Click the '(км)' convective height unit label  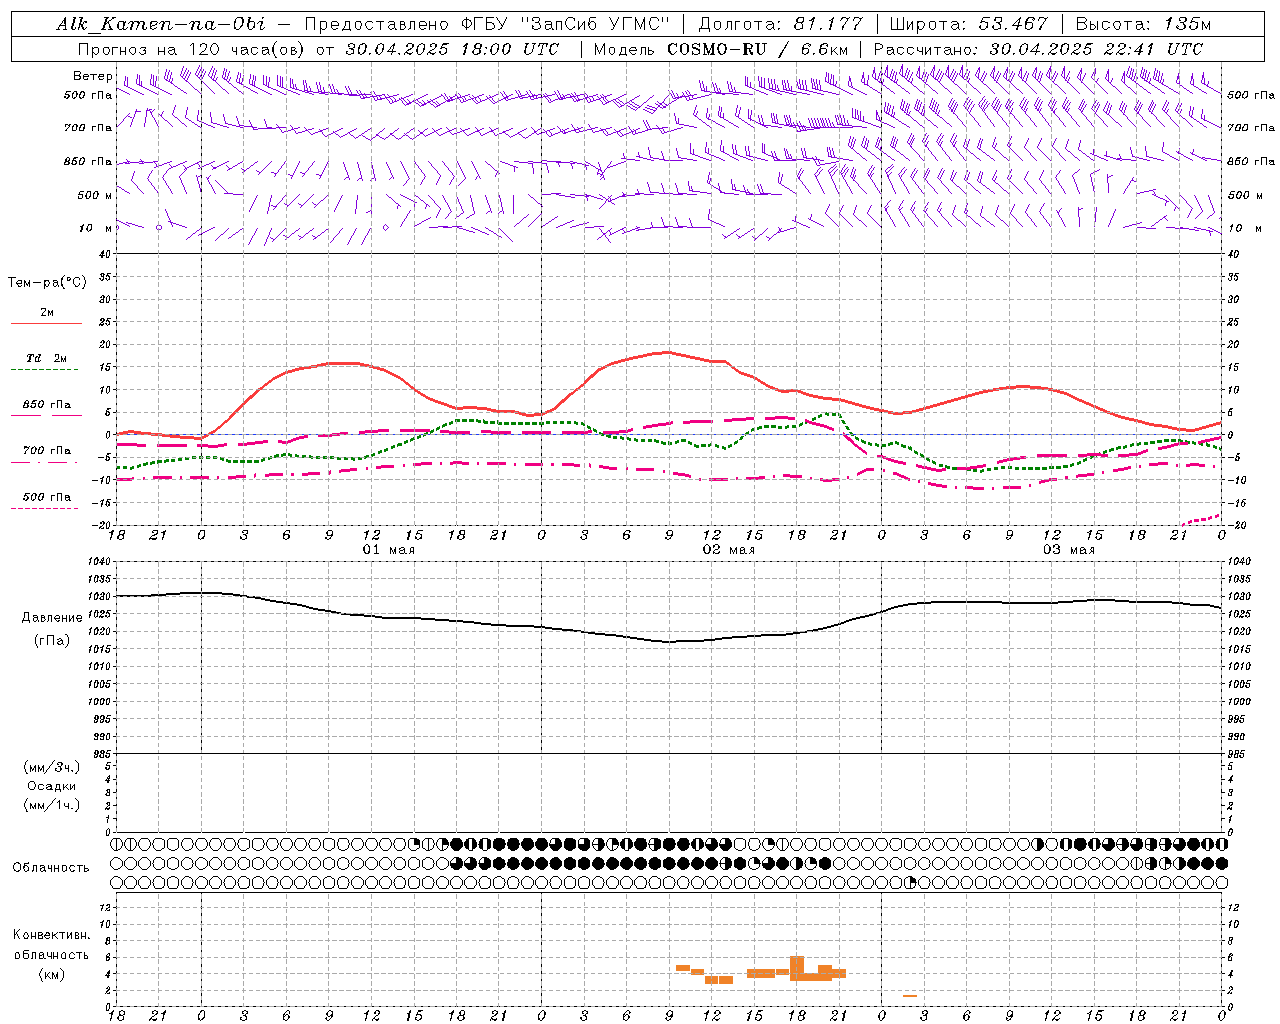tap(52, 974)
